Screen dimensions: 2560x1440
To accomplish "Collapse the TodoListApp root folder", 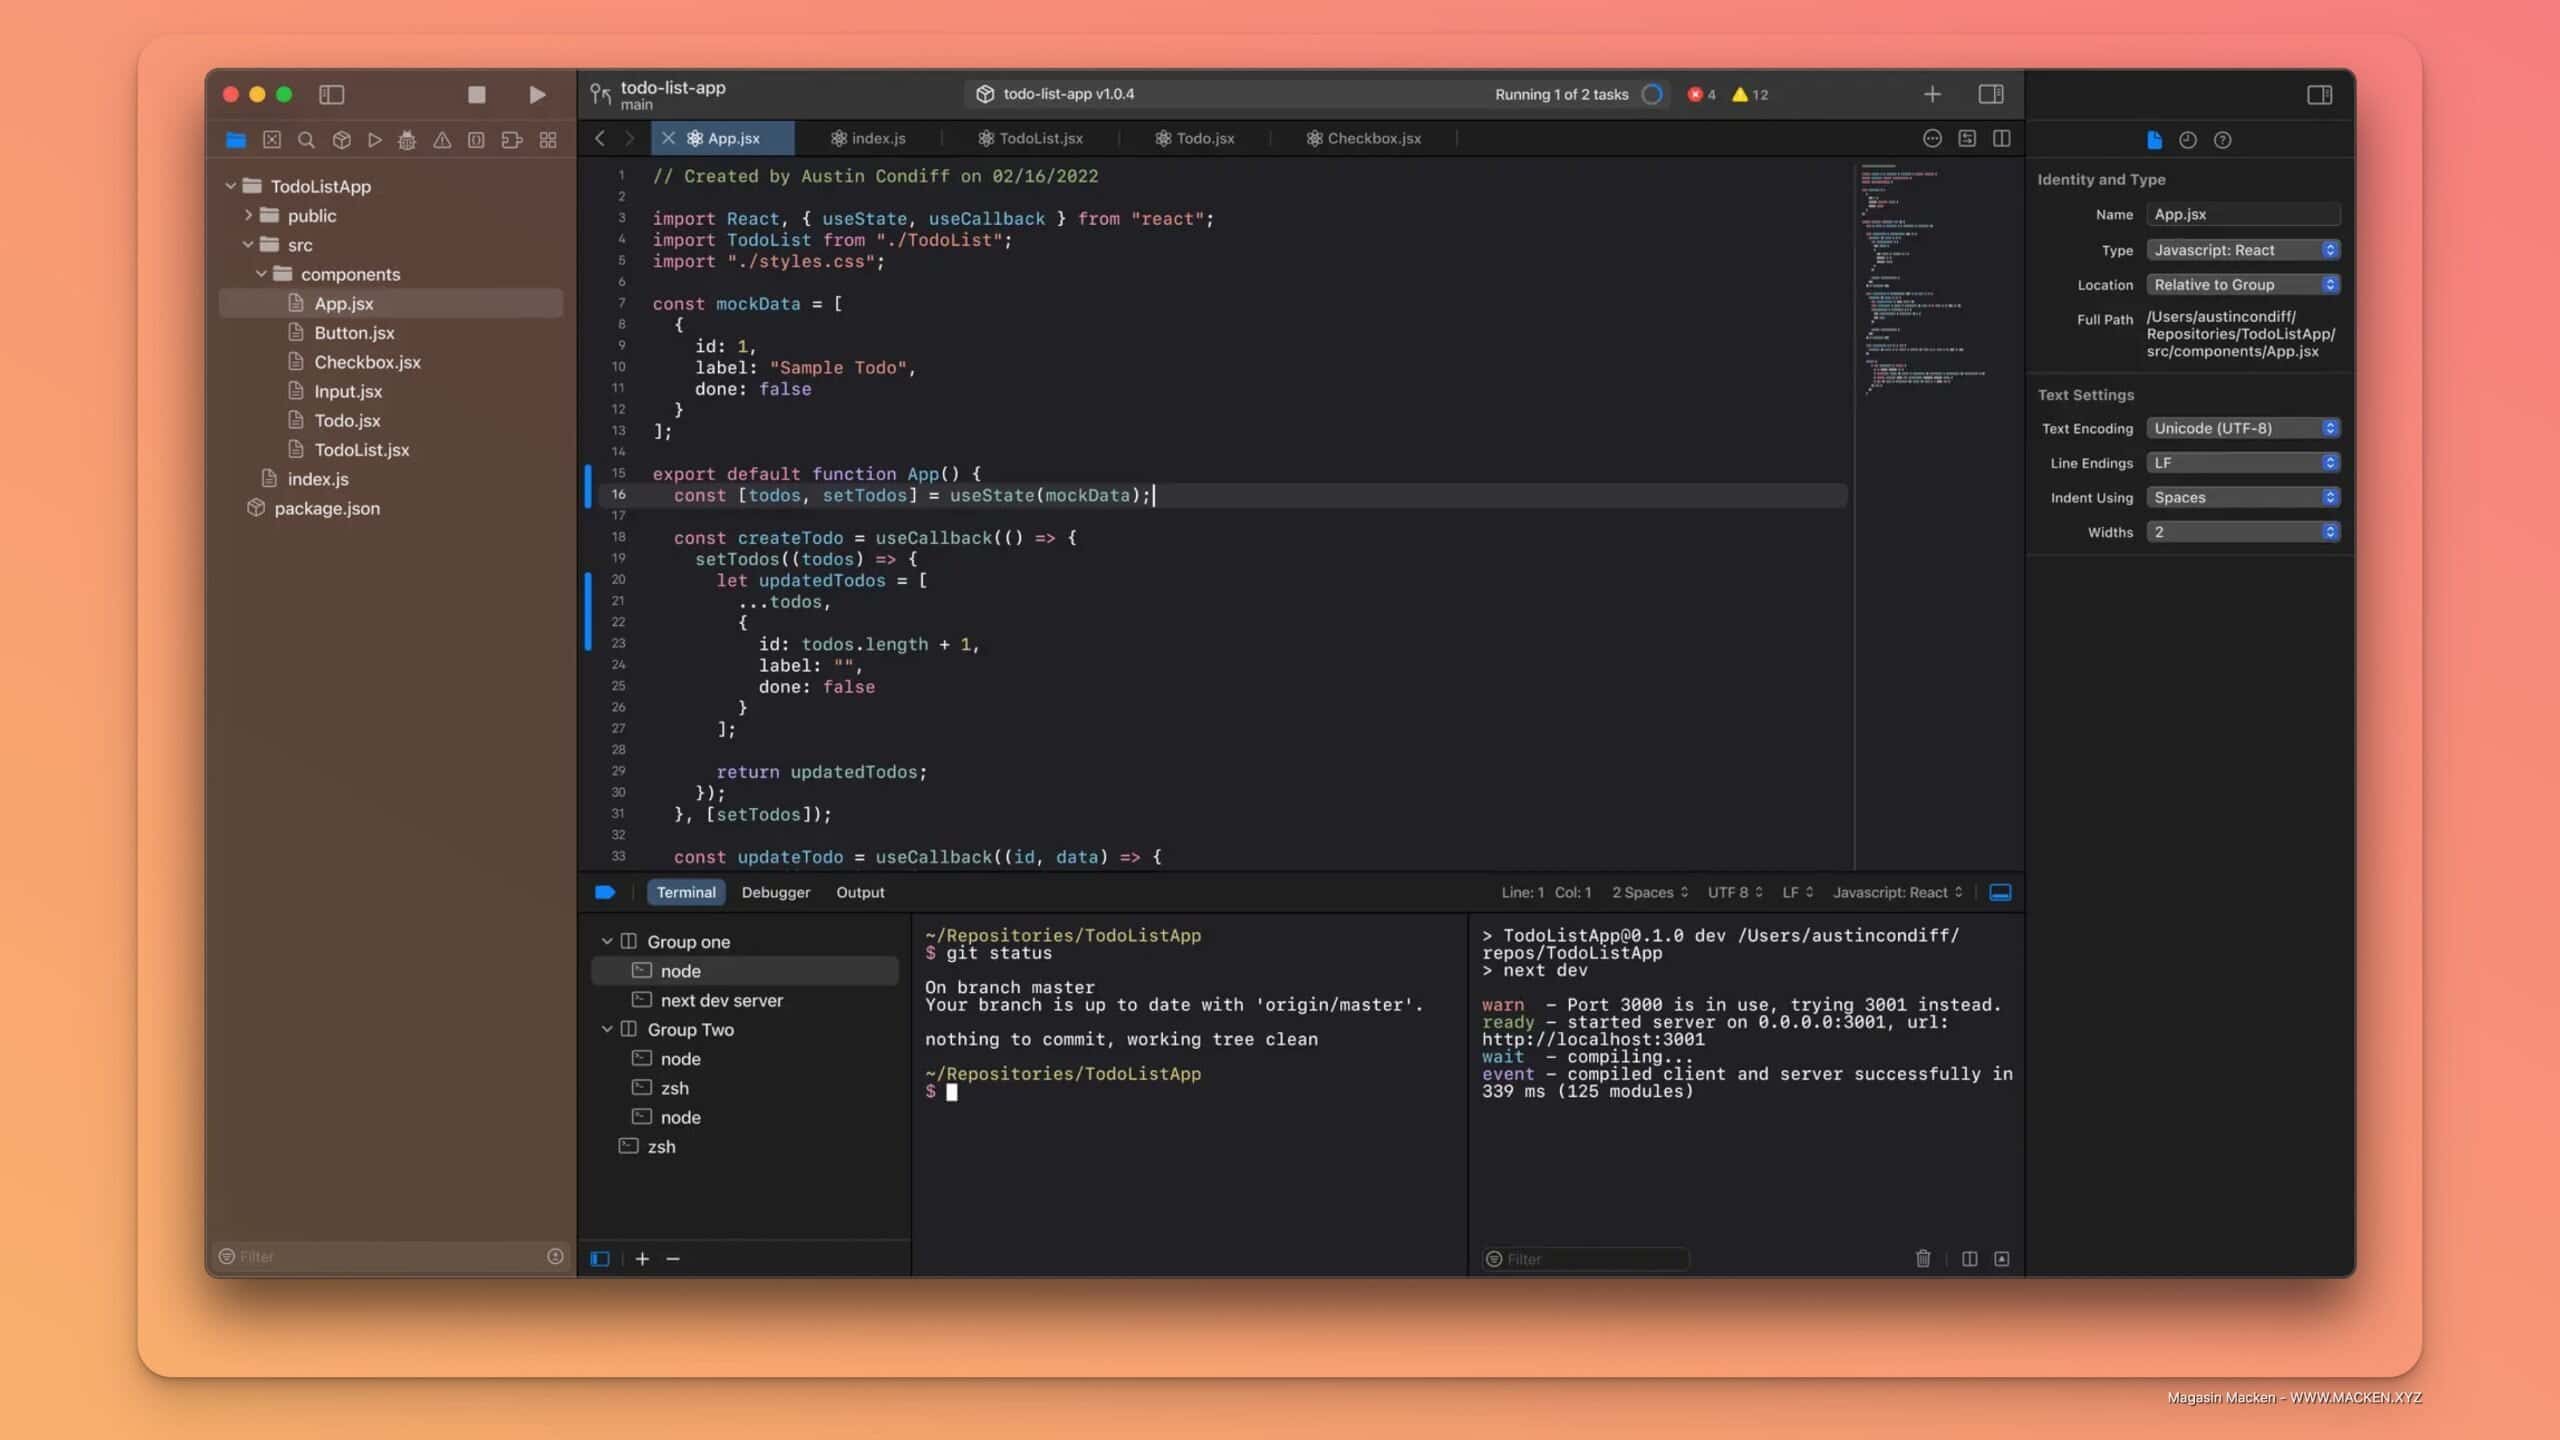I will point(231,186).
